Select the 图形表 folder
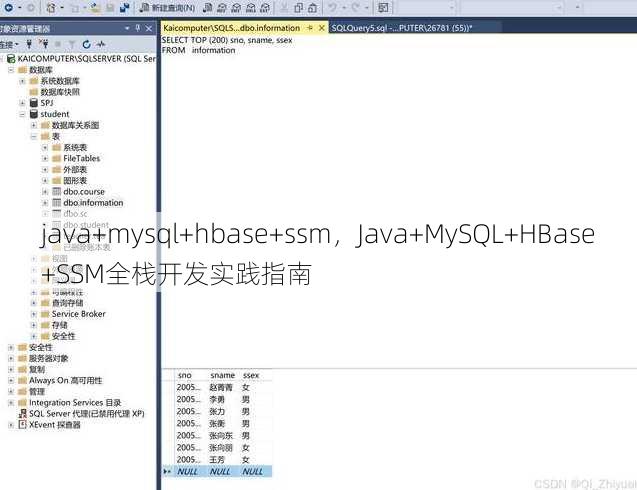Viewport: 637px width, 490px height. tap(75, 180)
